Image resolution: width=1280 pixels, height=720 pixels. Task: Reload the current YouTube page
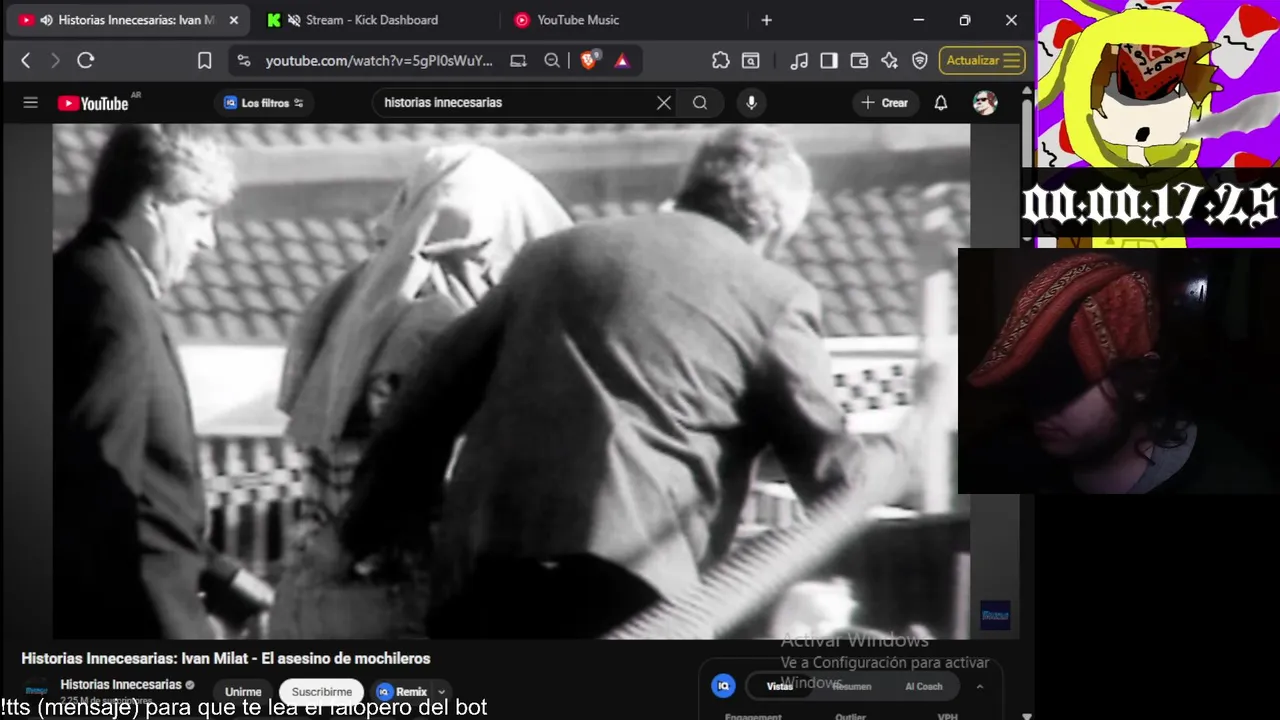click(x=86, y=61)
